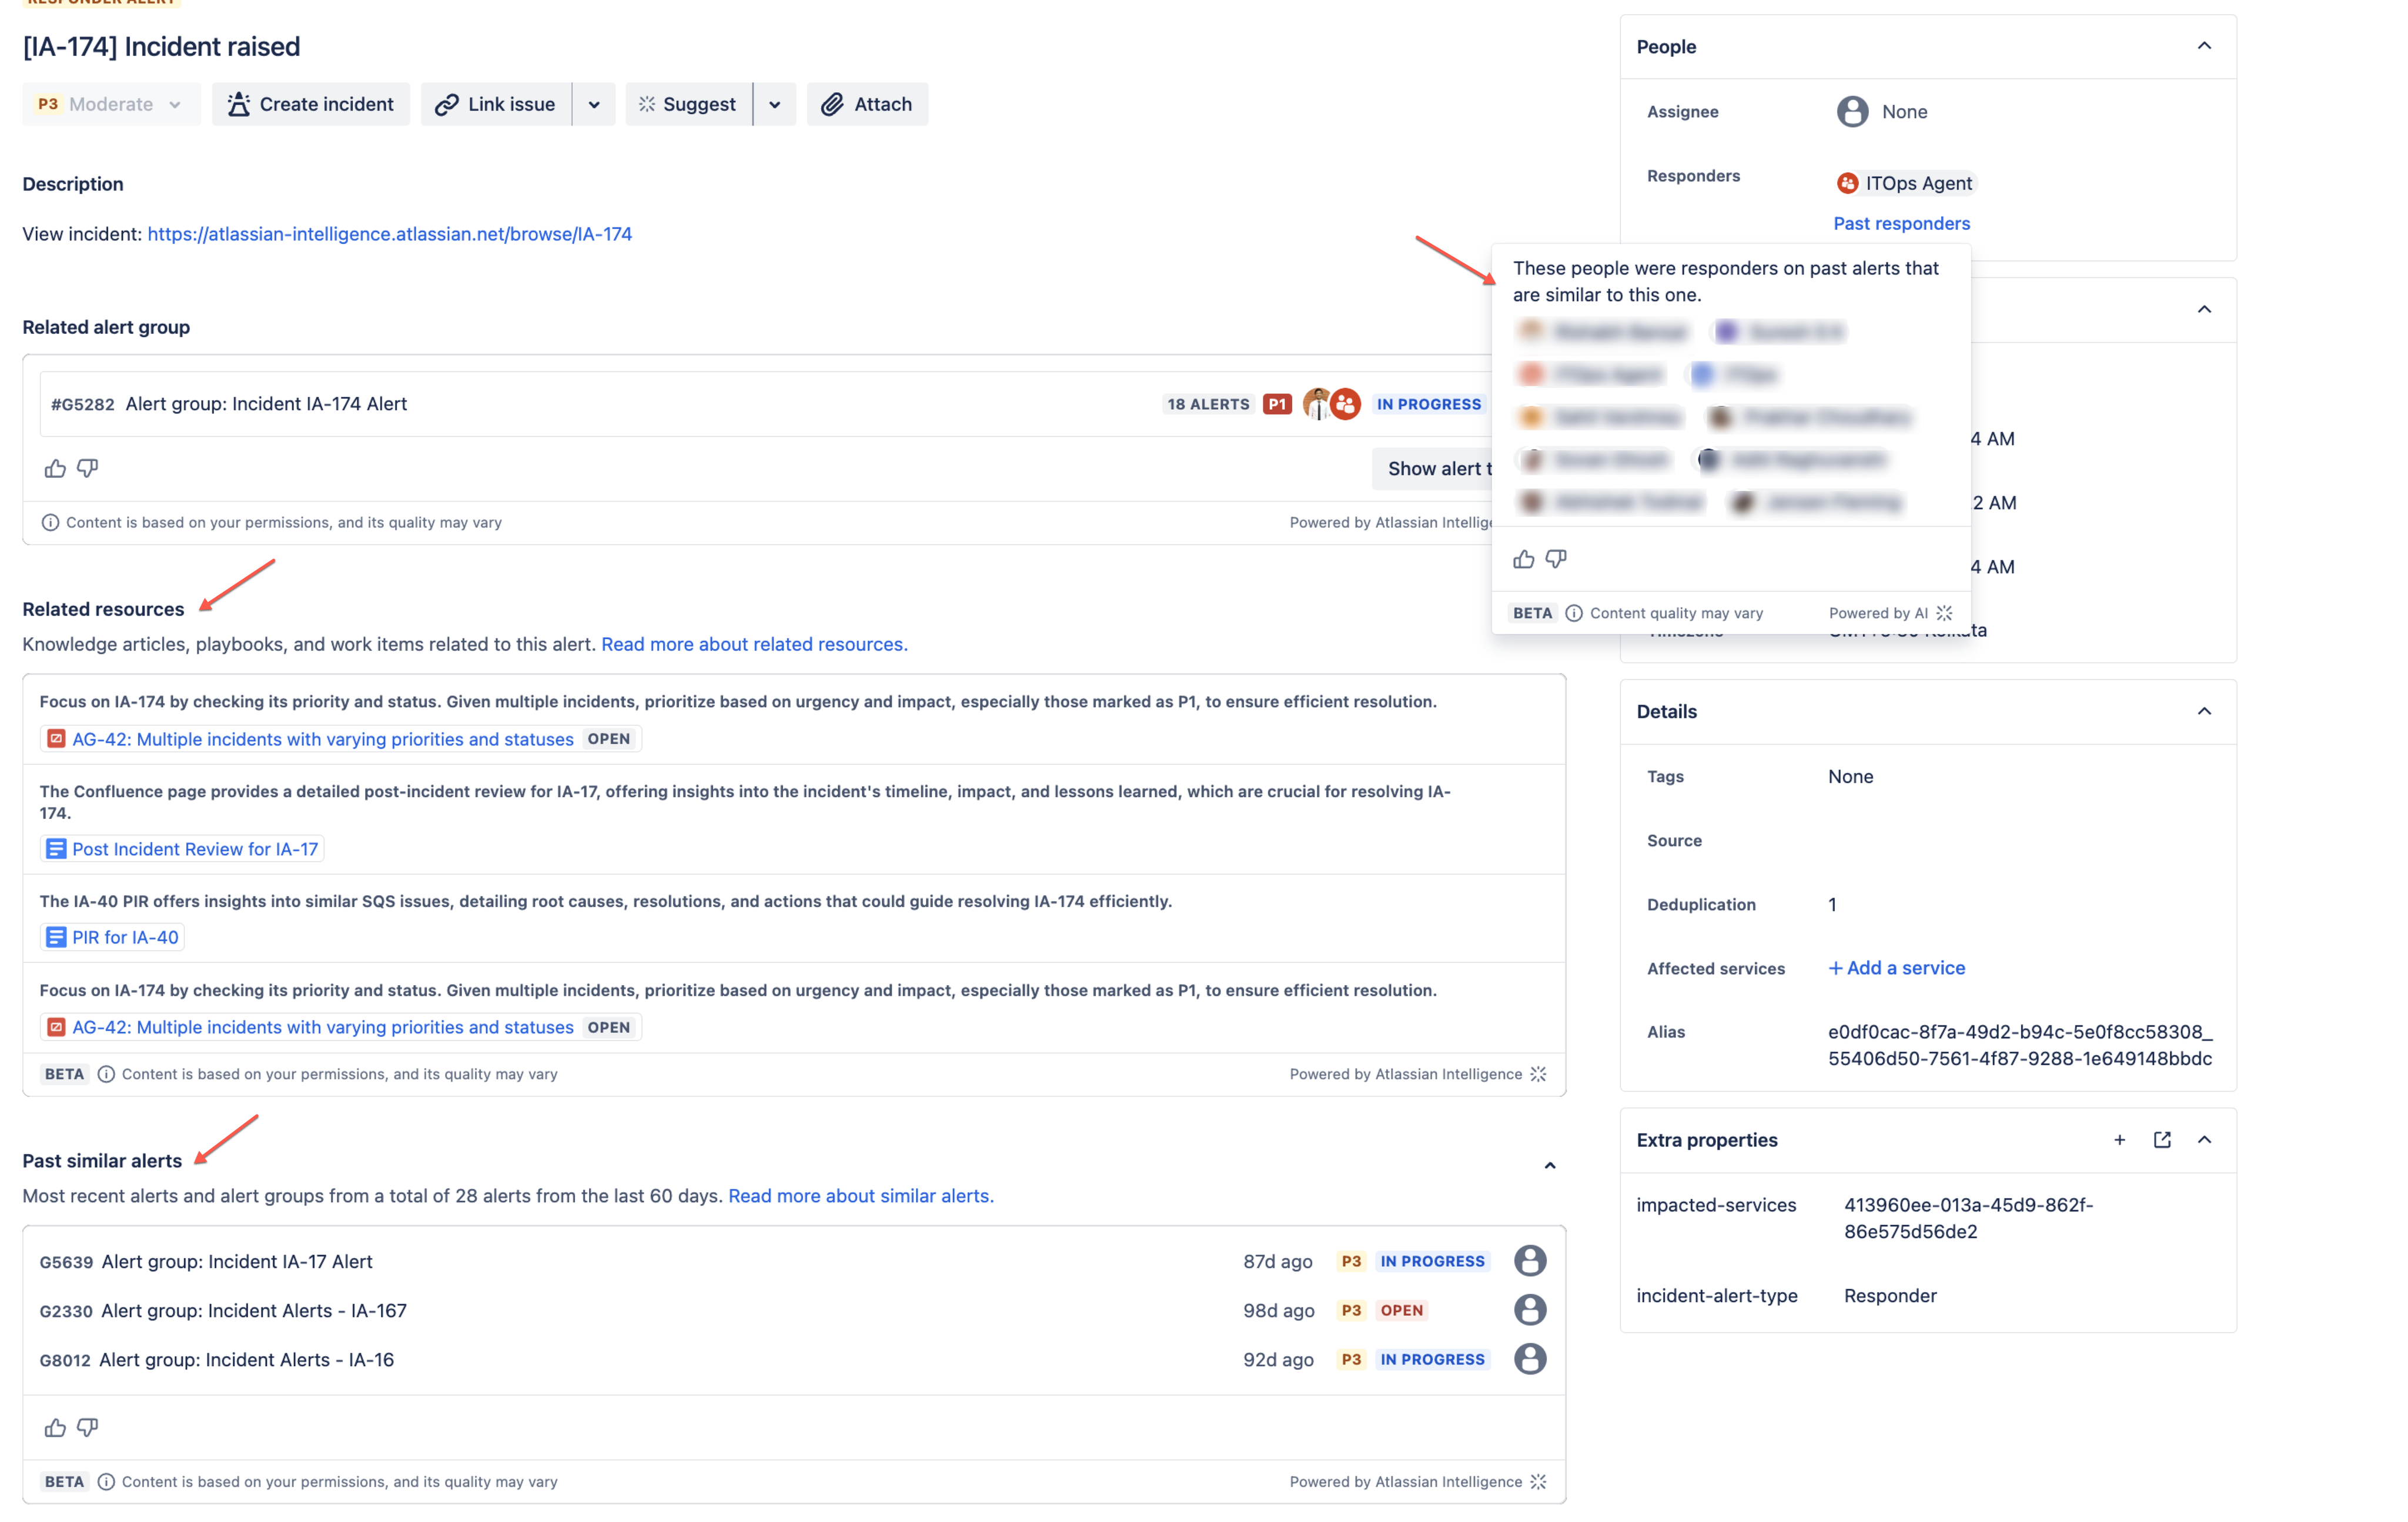Open Extra properties in new window icon

click(2162, 1140)
